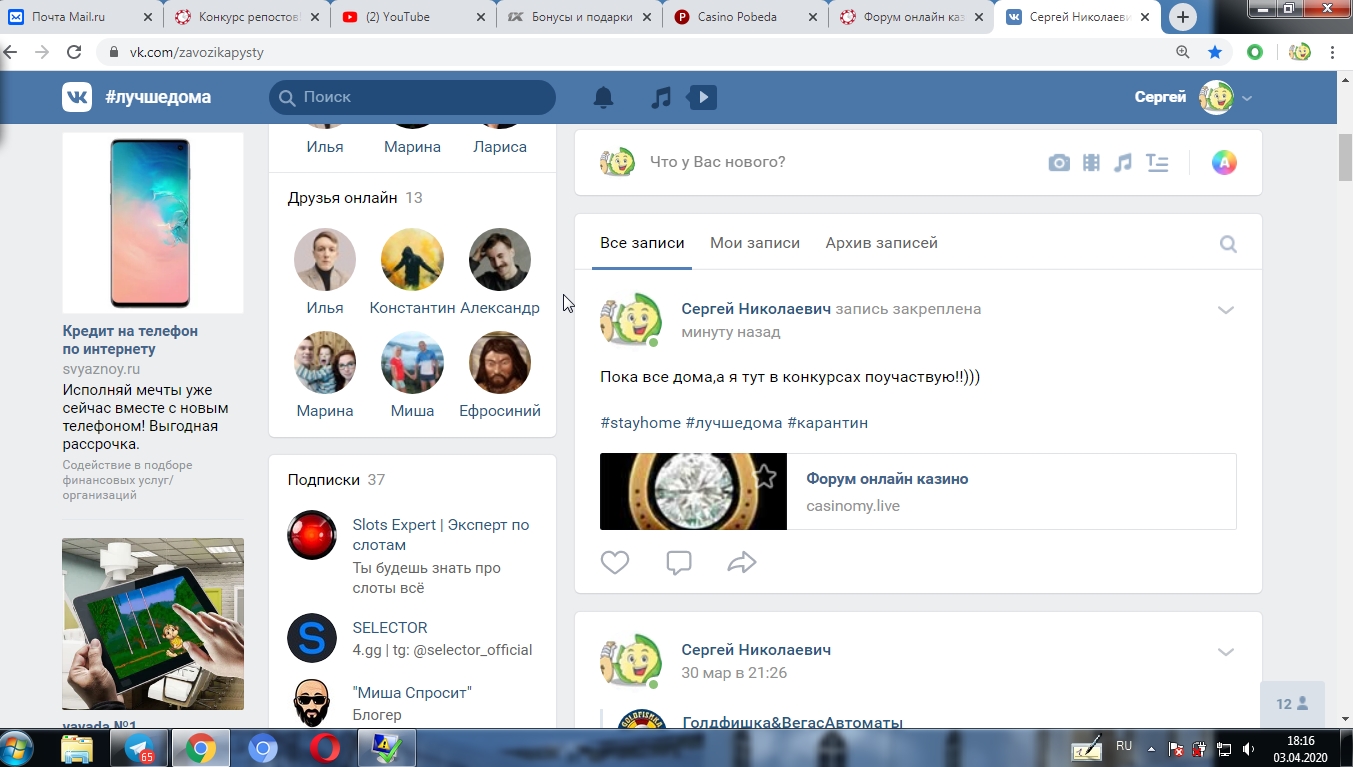This screenshot has width=1353, height=767.
Task: Open the taskbar clock showing 18:16
Action: click(x=1300, y=749)
